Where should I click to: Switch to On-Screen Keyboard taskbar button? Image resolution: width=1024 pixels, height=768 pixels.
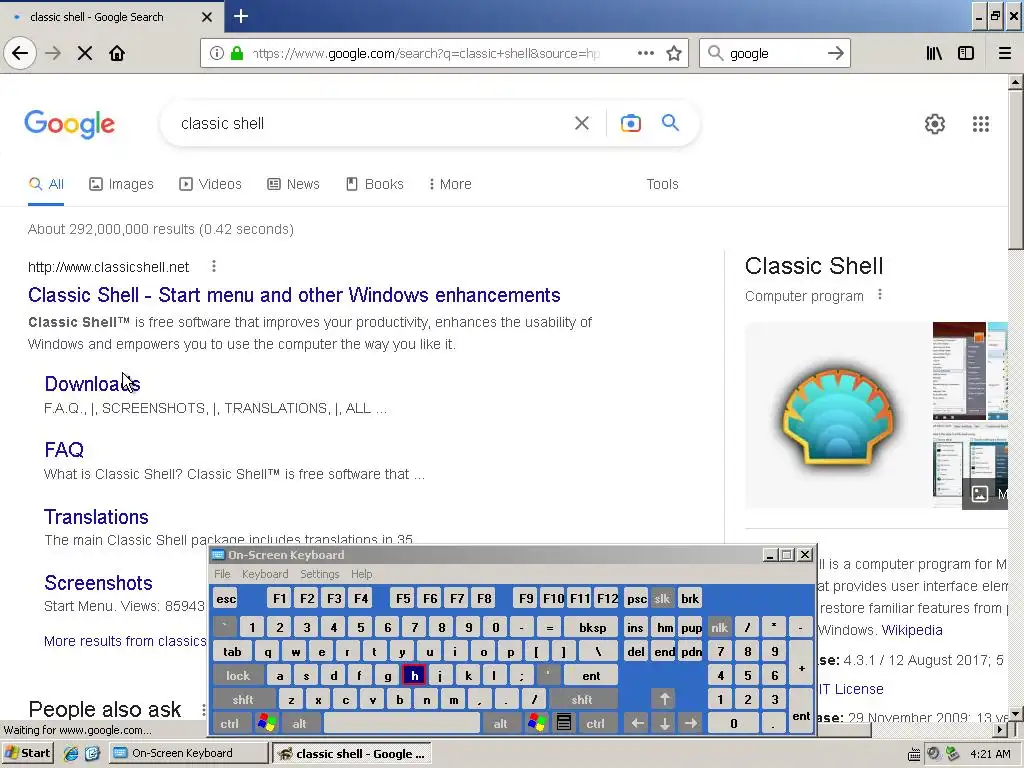click(189, 753)
